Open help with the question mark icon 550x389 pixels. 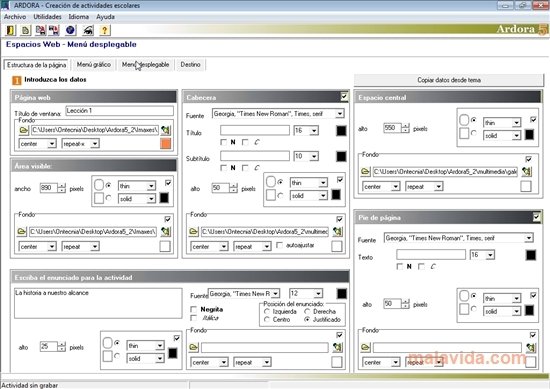point(105,31)
